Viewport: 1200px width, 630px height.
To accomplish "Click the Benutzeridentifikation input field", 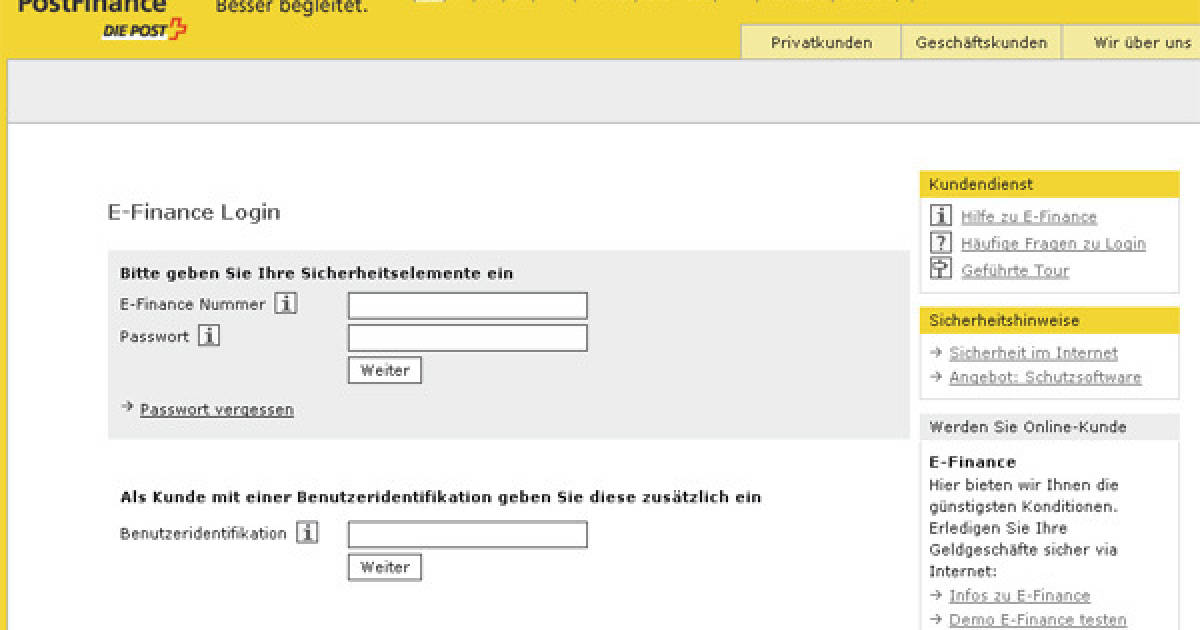I will [466, 533].
